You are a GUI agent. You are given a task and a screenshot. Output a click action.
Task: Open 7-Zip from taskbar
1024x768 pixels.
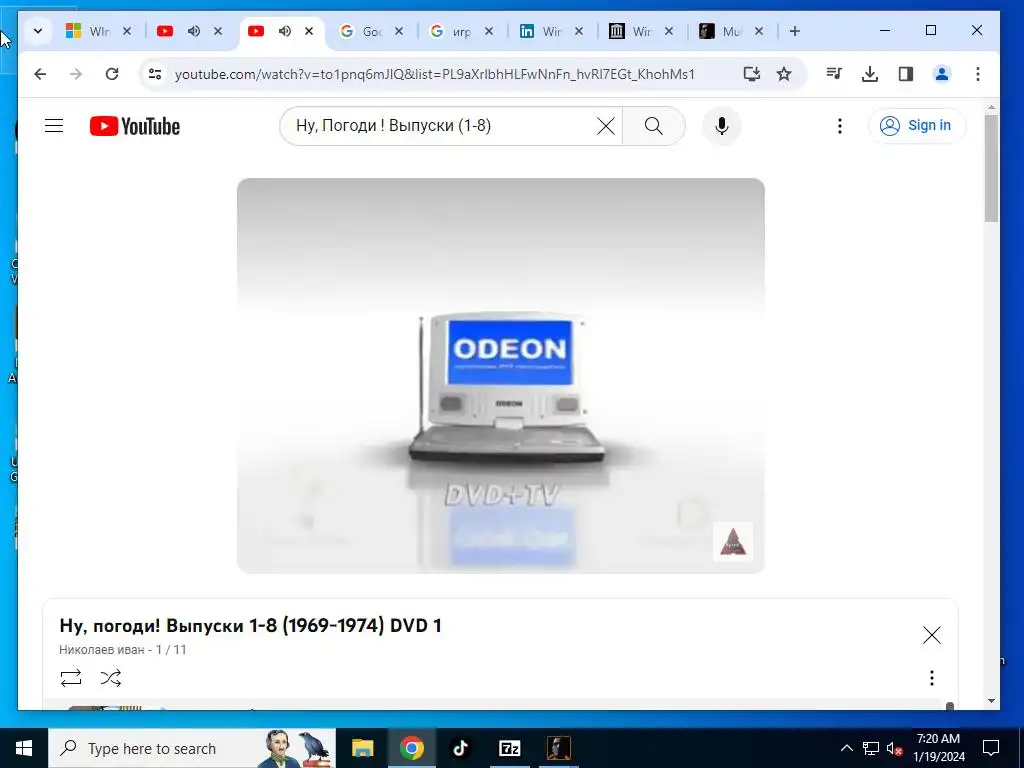pyautogui.click(x=509, y=748)
